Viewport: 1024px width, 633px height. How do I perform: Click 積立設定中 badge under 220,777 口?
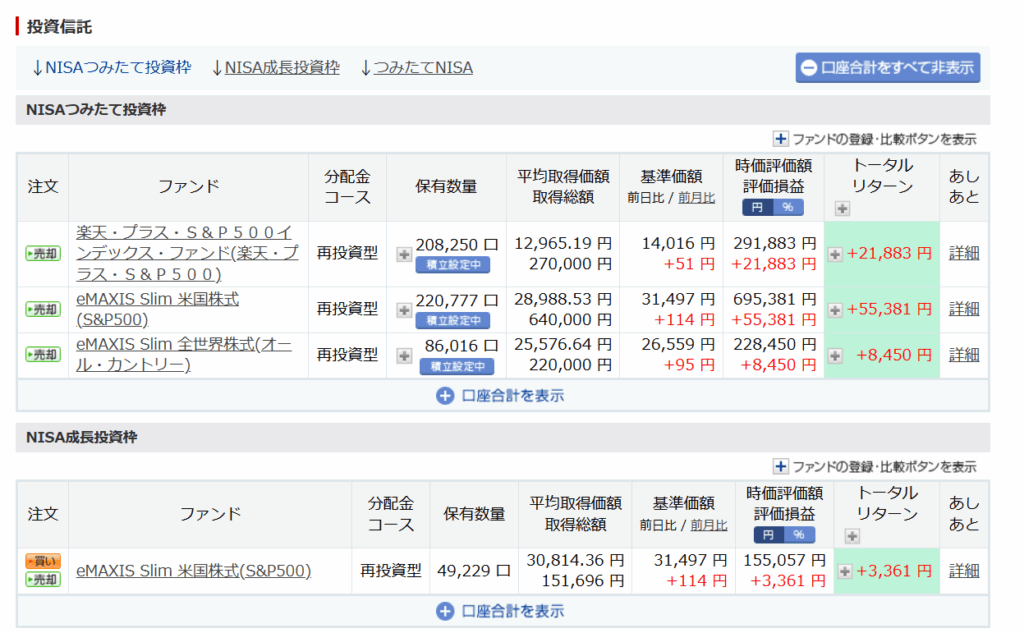(x=453, y=321)
